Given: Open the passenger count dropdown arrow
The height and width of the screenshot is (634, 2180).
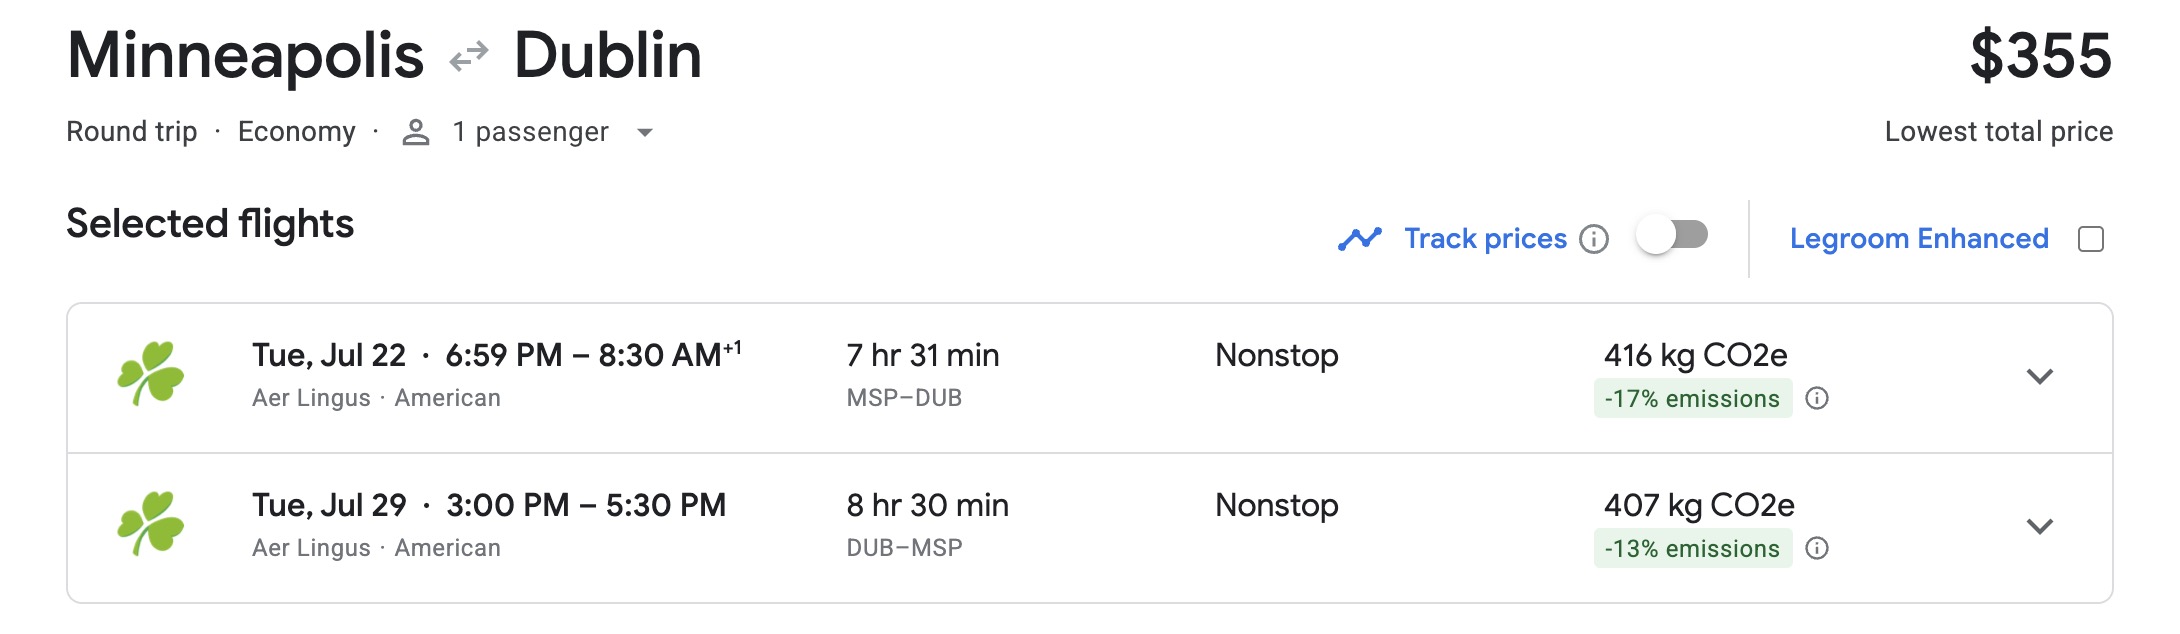Looking at the screenshot, I should (x=645, y=132).
